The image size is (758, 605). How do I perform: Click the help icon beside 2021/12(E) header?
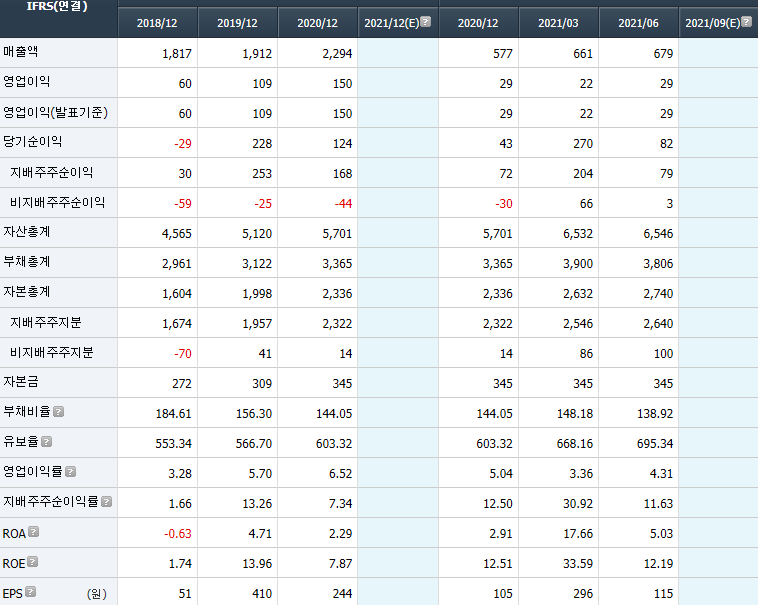click(425, 22)
